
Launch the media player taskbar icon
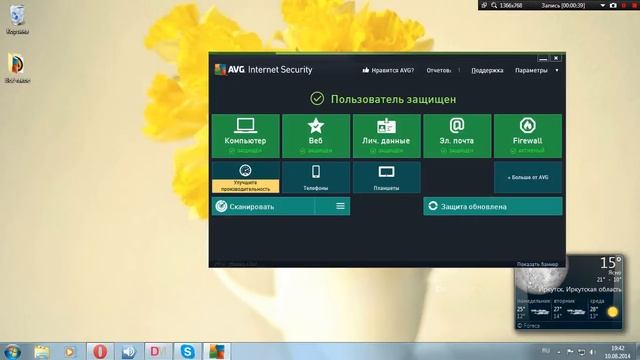69,351
